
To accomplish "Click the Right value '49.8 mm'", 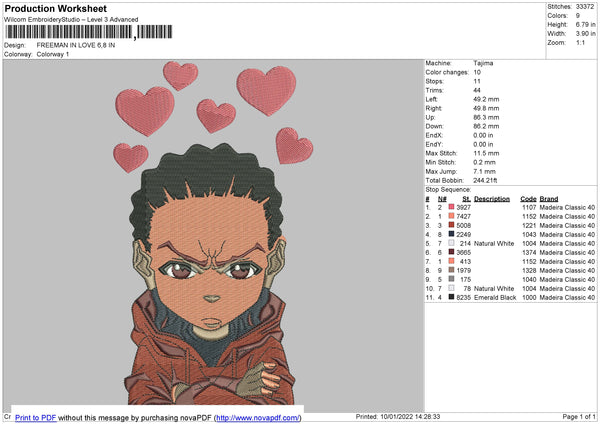I will 486,108.
